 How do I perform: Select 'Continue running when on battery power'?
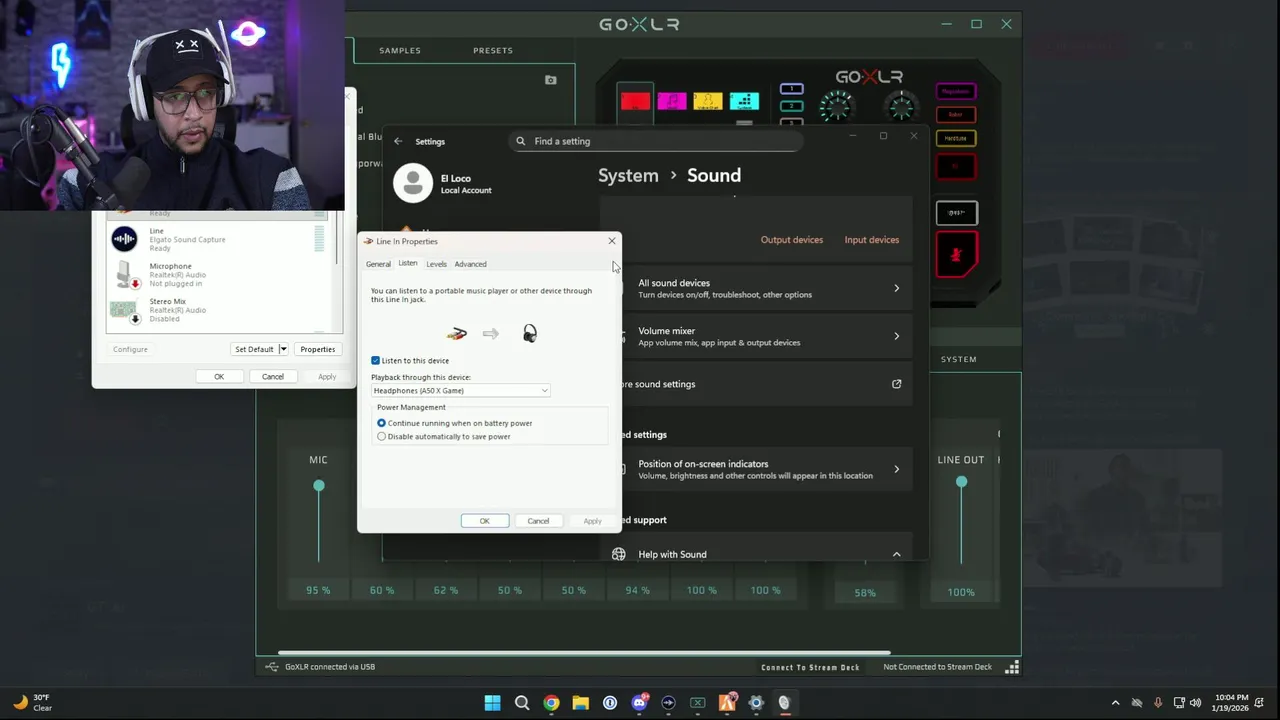click(x=381, y=423)
